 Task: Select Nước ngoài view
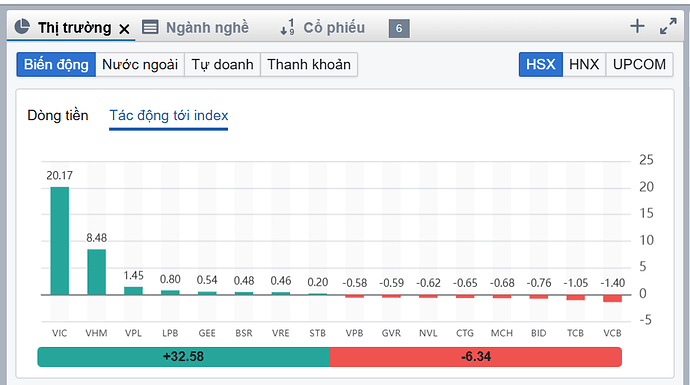[x=140, y=65]
